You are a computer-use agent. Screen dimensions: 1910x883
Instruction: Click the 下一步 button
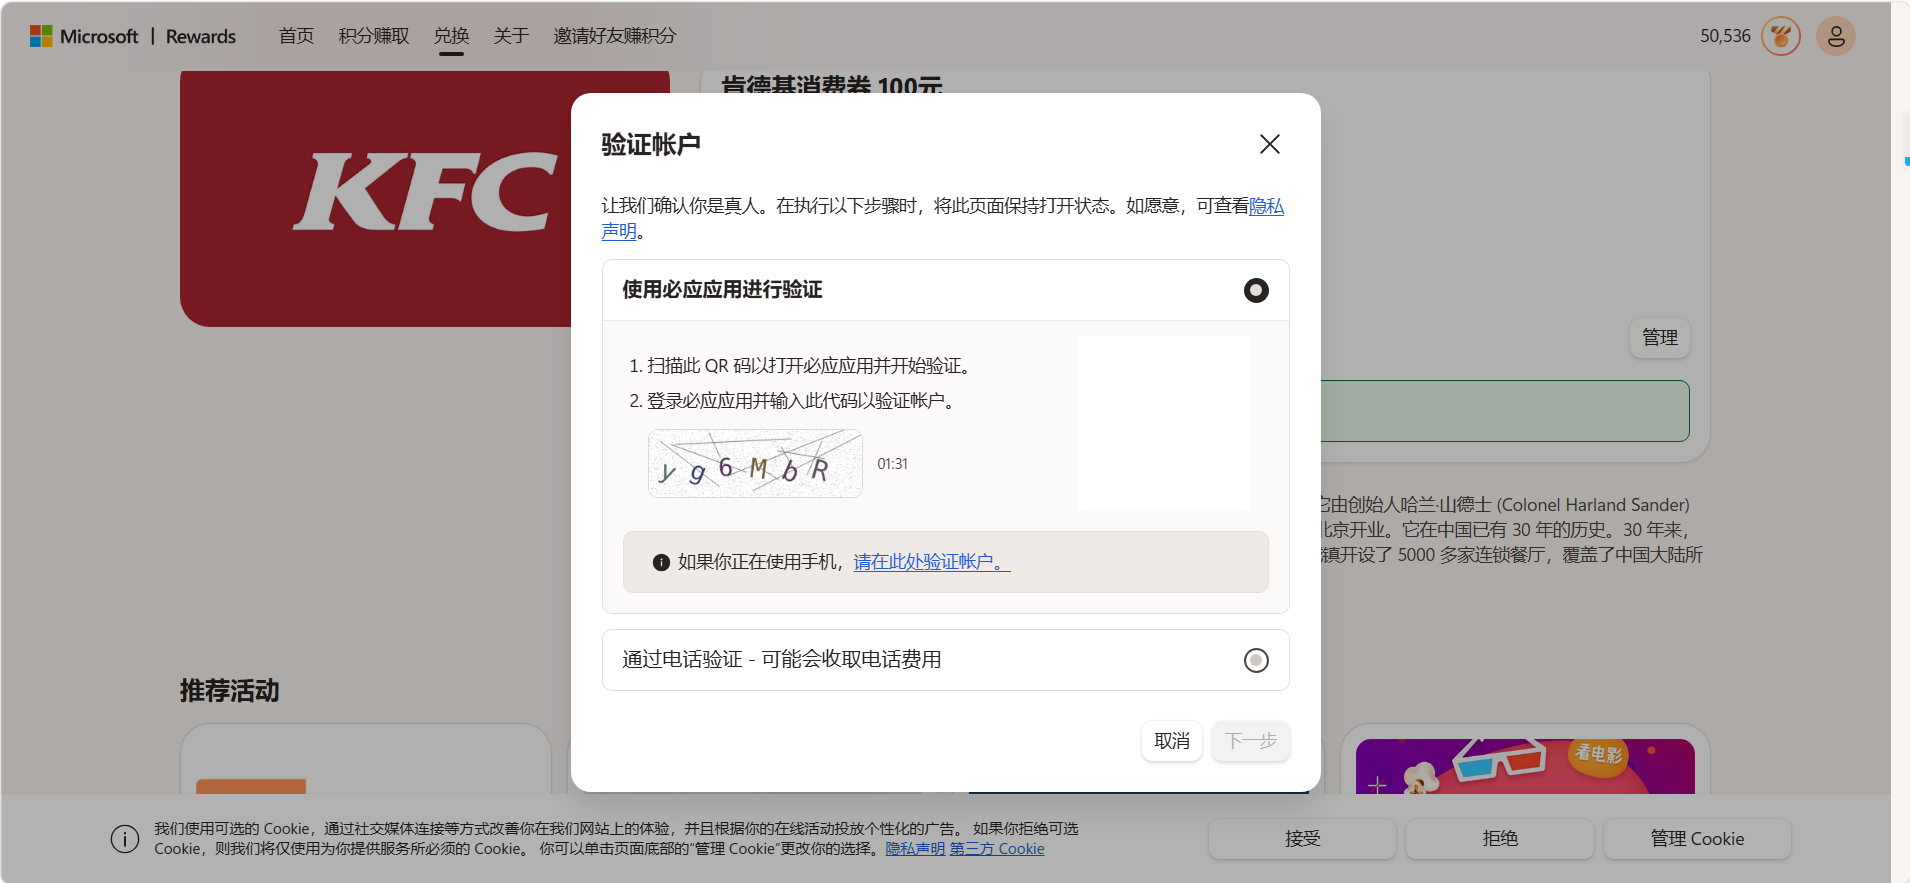click(1251, 741)
